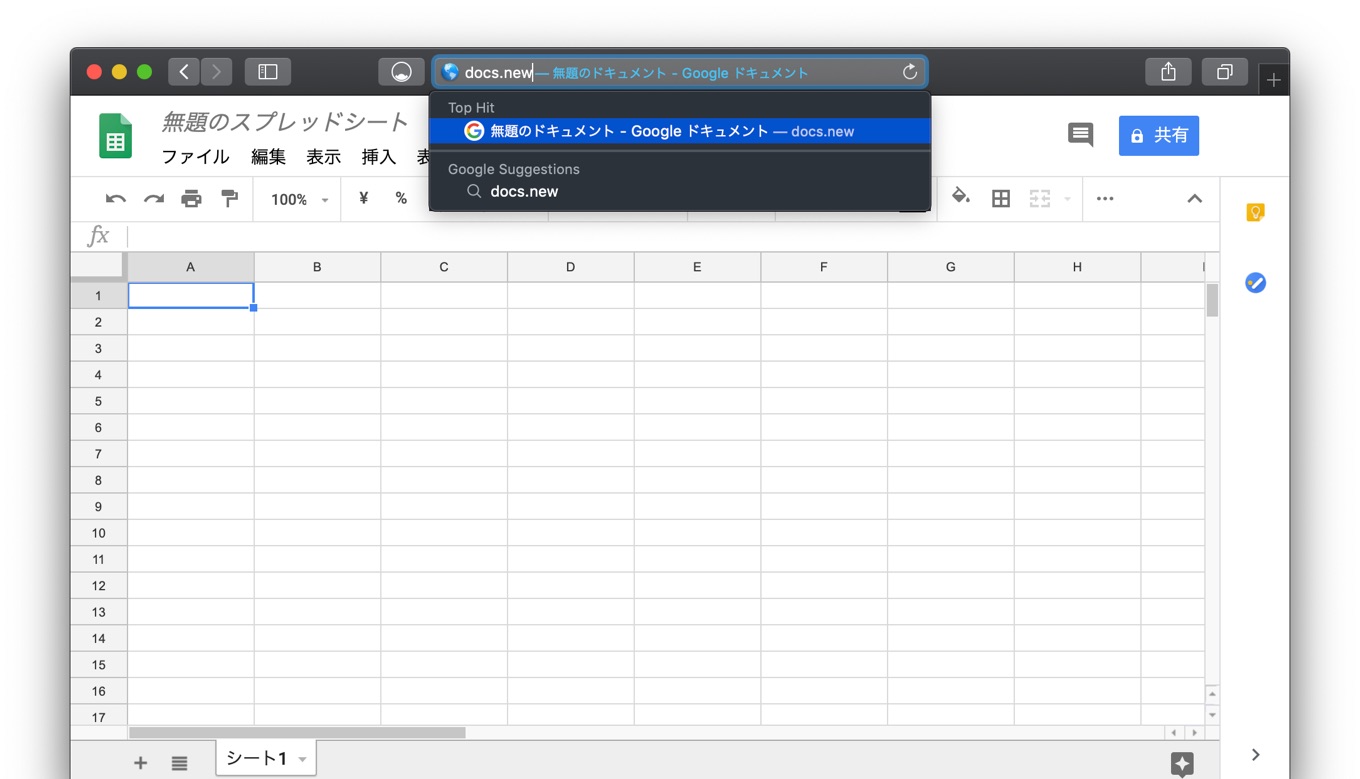The height and width of the screenshot is (779, 1360).
Task: Click the Explore star icon
Action: coord(1182,764)
